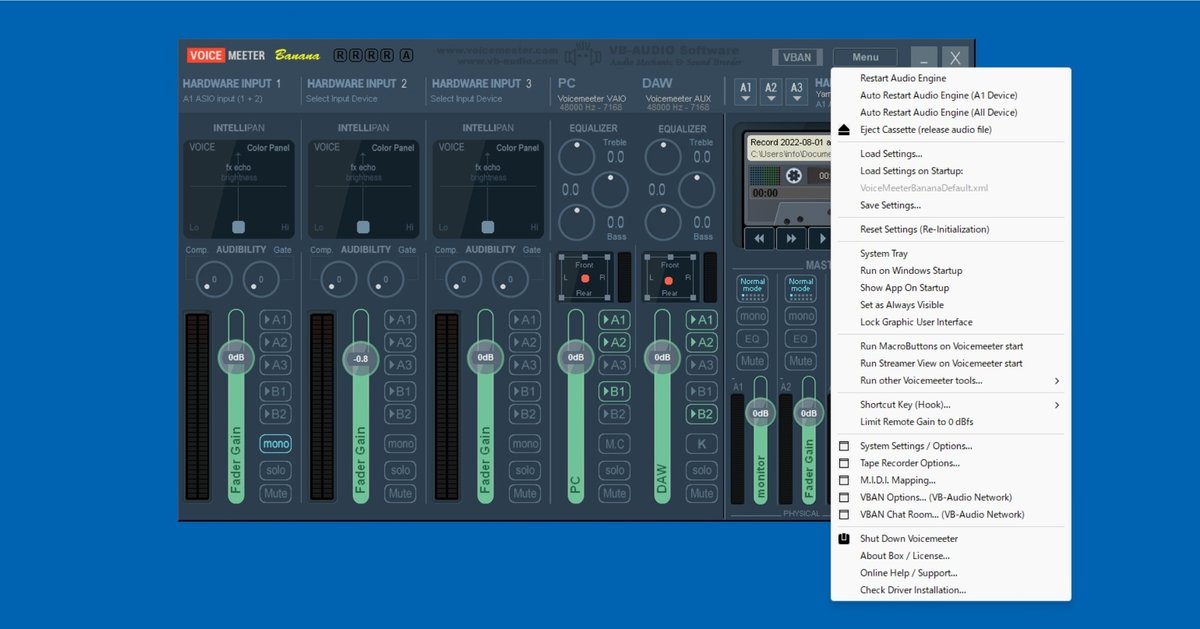Viewport: 1200px width, 629px height.
Task: Click the Hardware Input 2 level meter
Action: (322, 408)
